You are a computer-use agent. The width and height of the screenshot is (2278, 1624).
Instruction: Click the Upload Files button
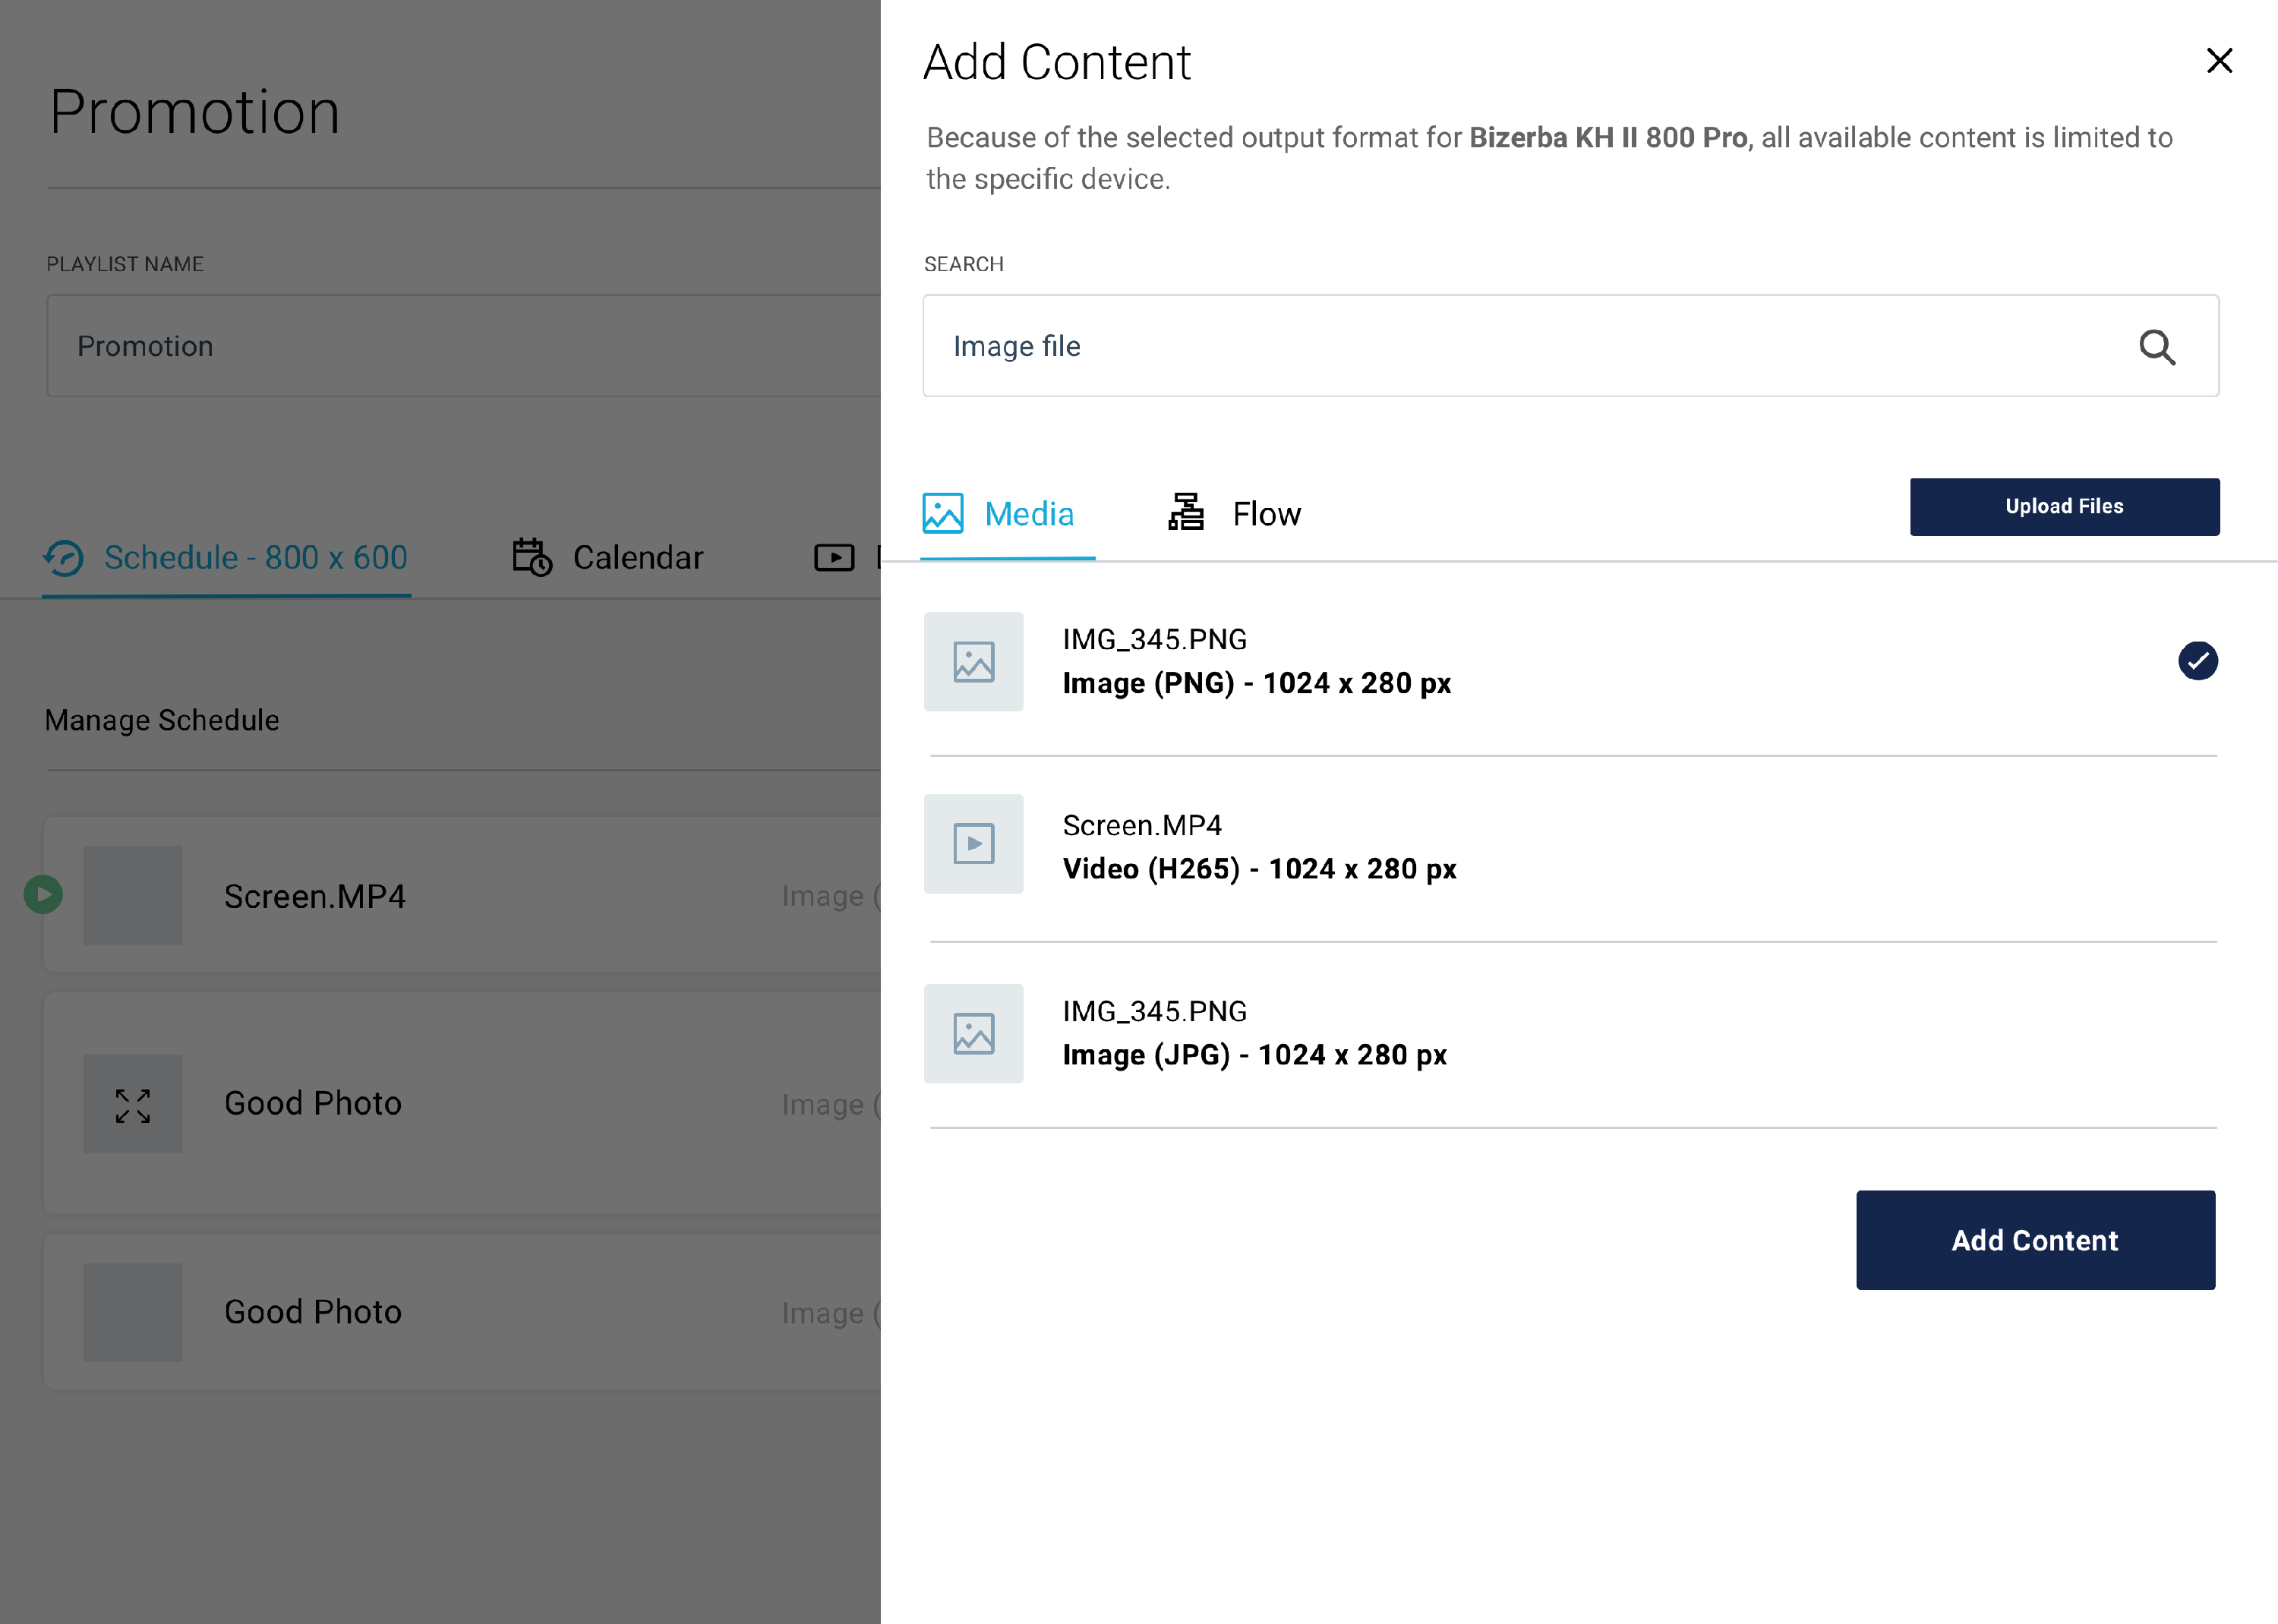[x=2064, y=507]
